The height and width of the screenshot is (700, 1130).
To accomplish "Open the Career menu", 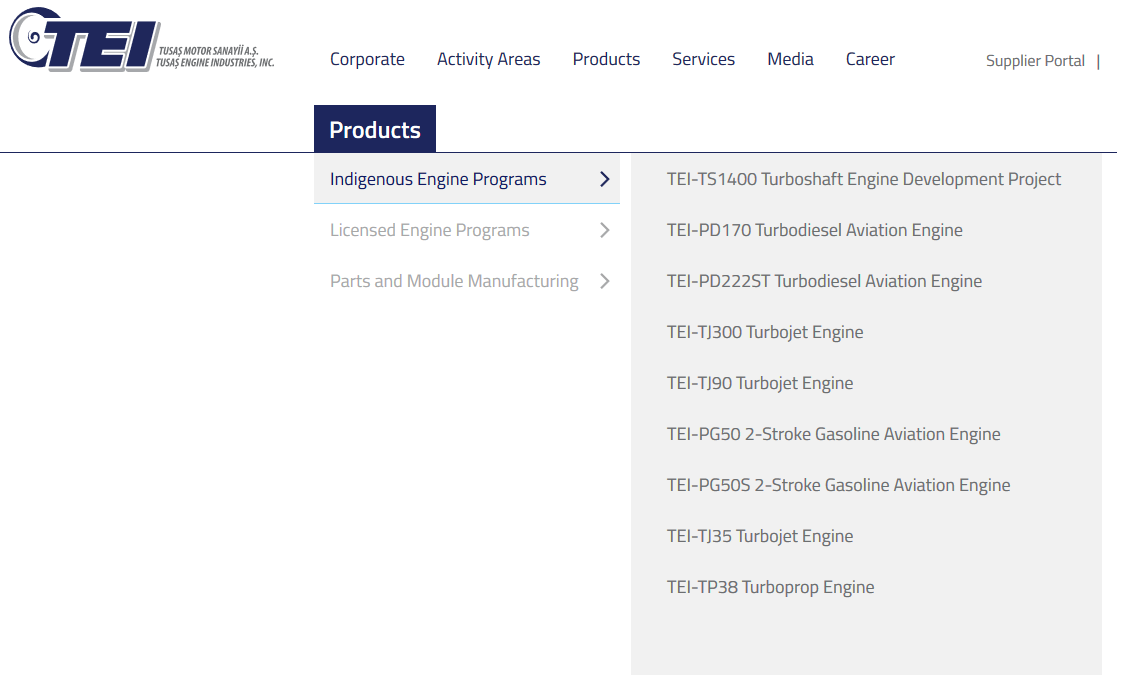I will [x=870, y=59].
